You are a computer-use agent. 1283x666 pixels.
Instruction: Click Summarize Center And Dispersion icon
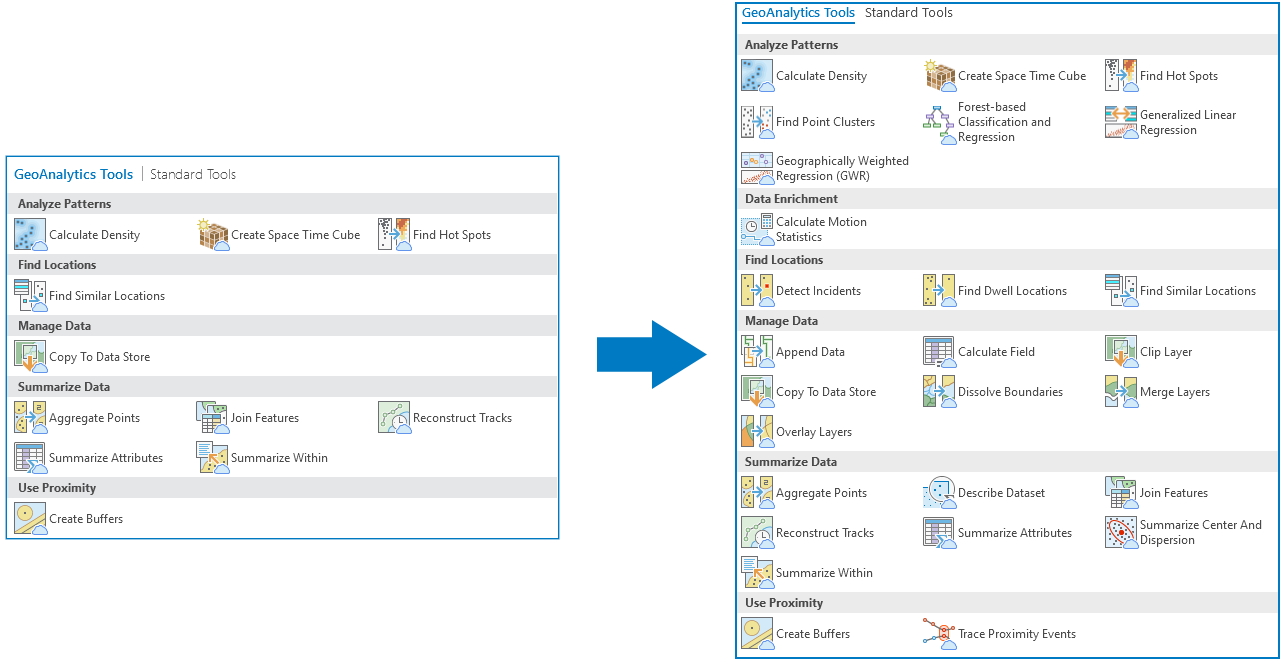coord(1121,533)
